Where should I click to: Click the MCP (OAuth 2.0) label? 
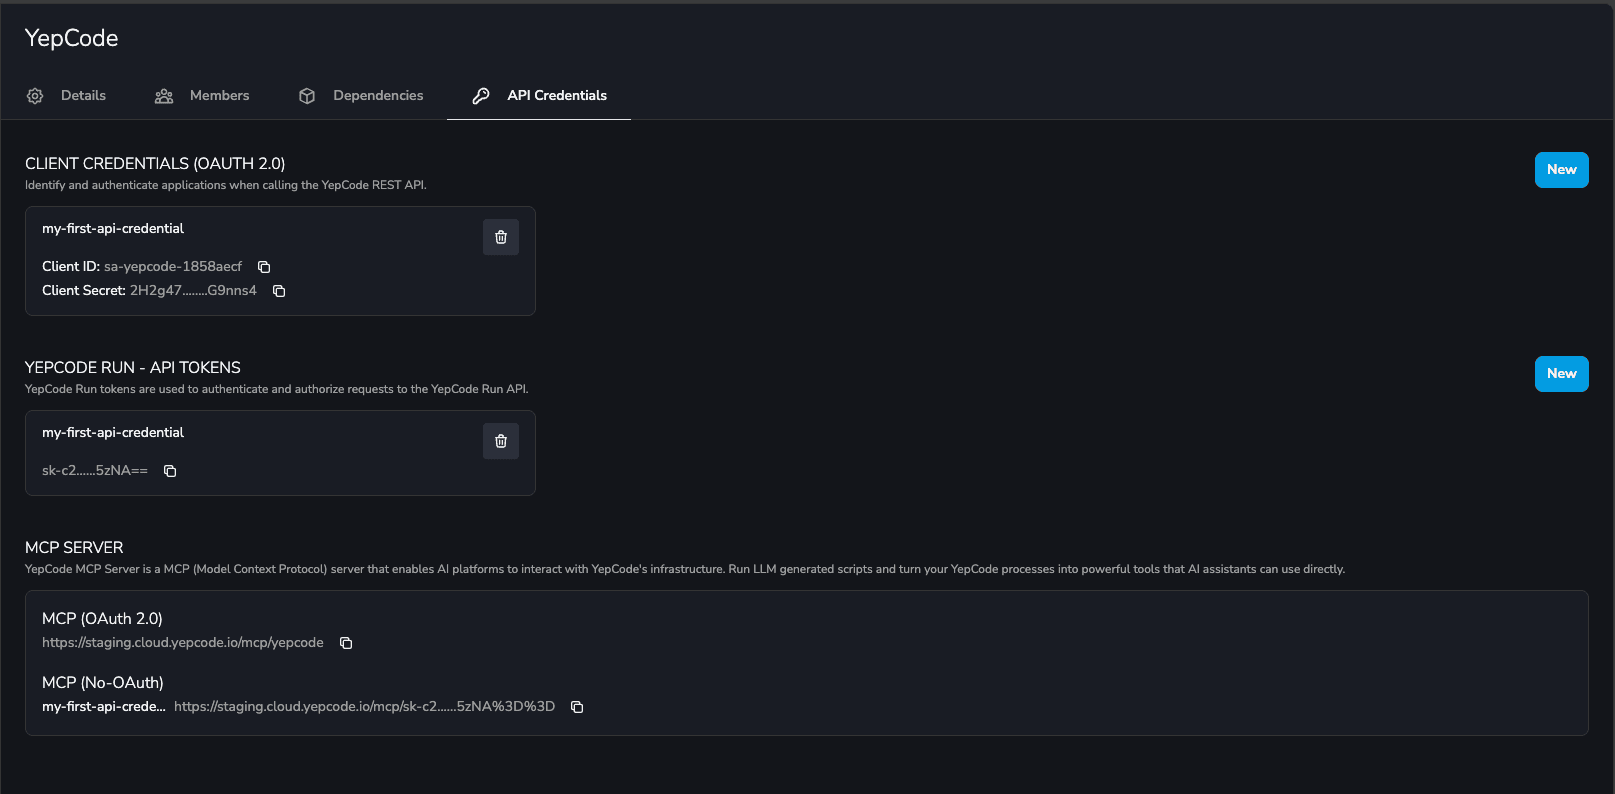pyautogui.click(x=102, y=619)
